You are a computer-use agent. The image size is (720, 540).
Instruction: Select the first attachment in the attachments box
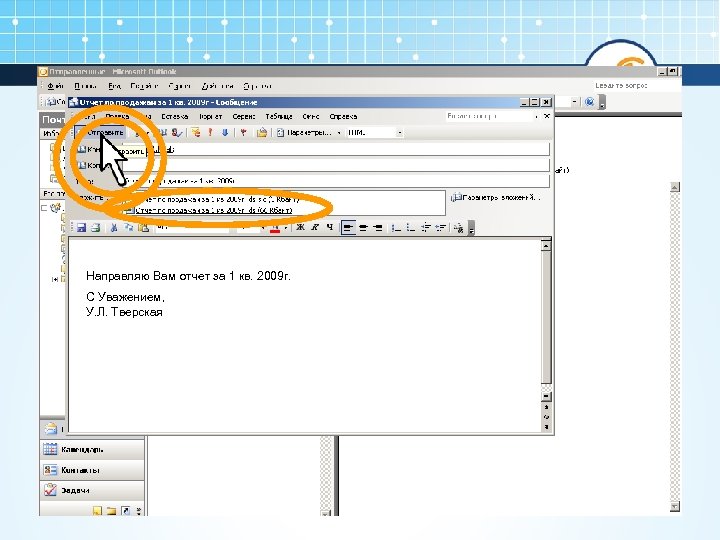[x=220, y=200]
